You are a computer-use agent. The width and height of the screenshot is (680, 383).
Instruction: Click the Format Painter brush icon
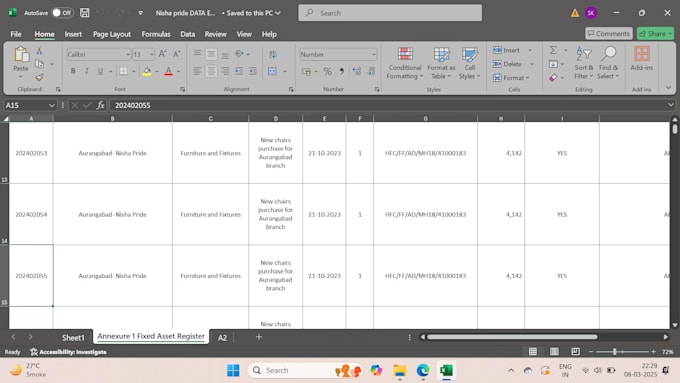pos(39,78)
